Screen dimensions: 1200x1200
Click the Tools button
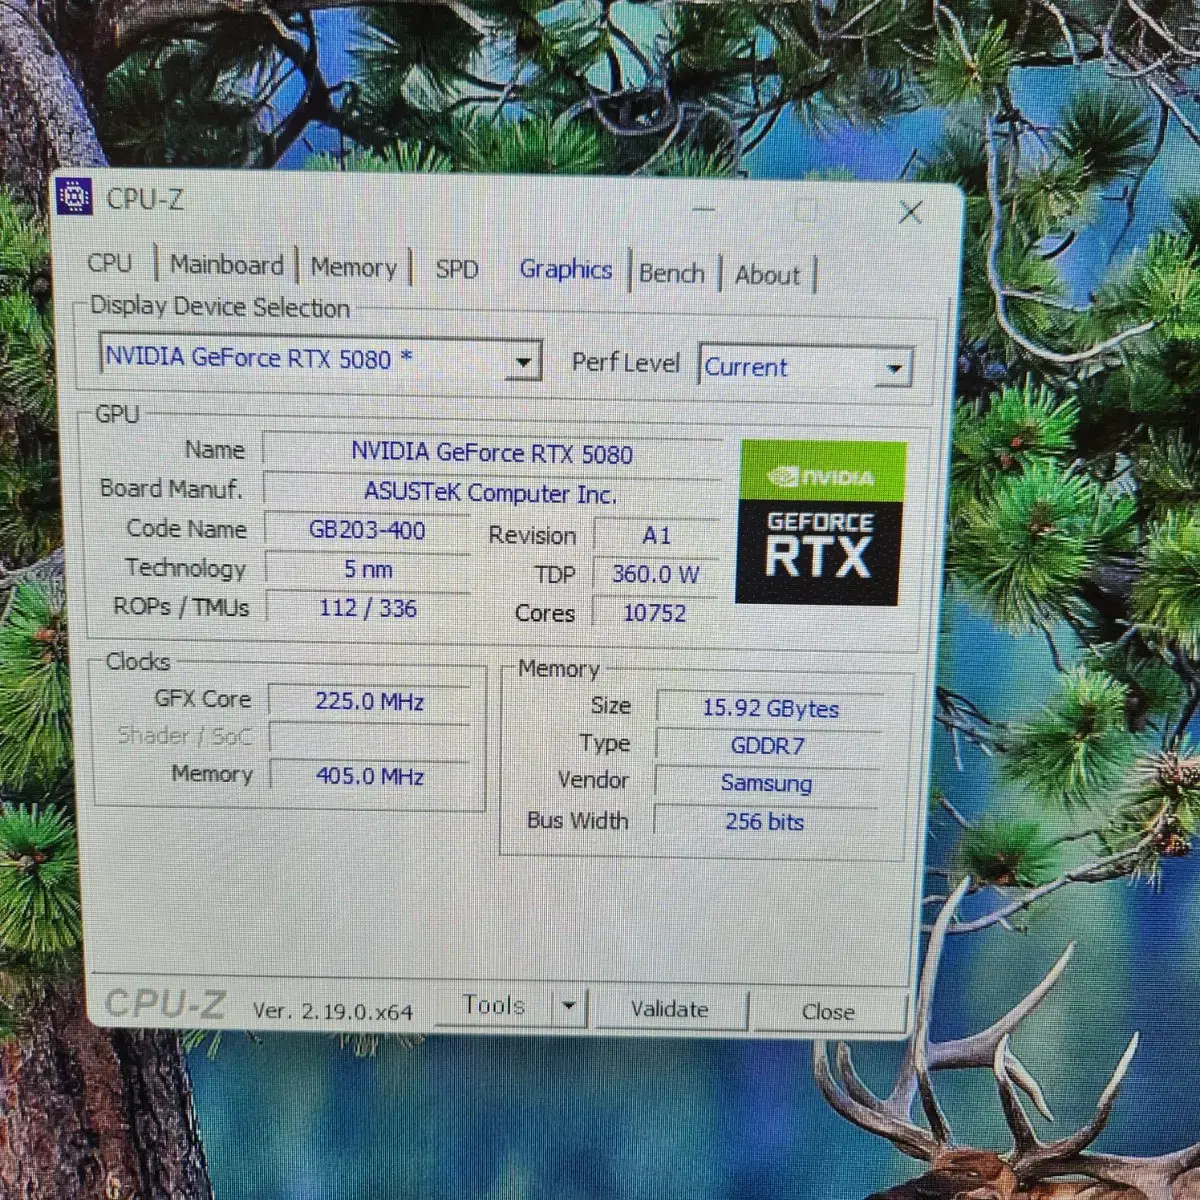[x=494, y=1005]
